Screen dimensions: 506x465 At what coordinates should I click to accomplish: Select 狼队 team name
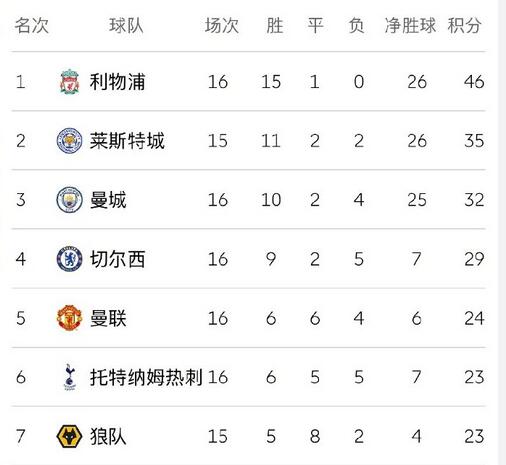click(x=108, y=436)
